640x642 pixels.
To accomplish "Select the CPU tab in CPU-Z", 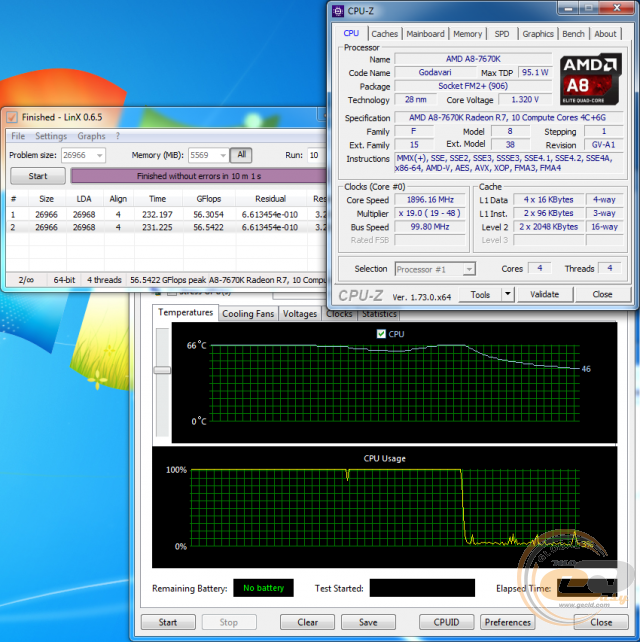I will click(x=351, y=33).
